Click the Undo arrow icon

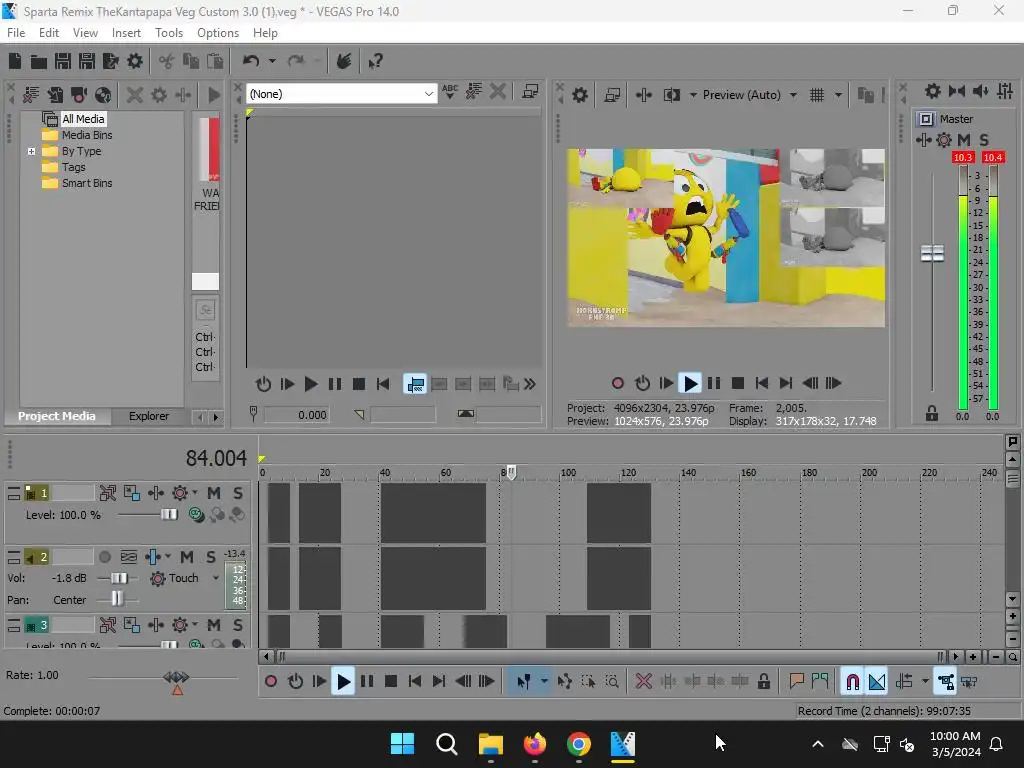251,61
